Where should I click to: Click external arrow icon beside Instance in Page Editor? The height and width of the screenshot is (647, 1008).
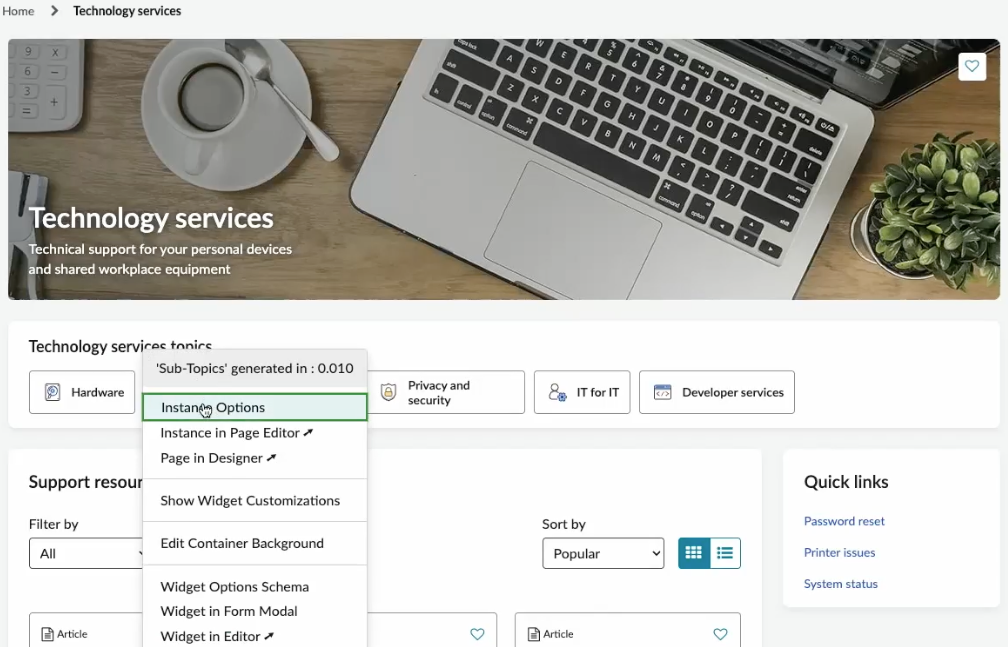(x=309, y=433)
